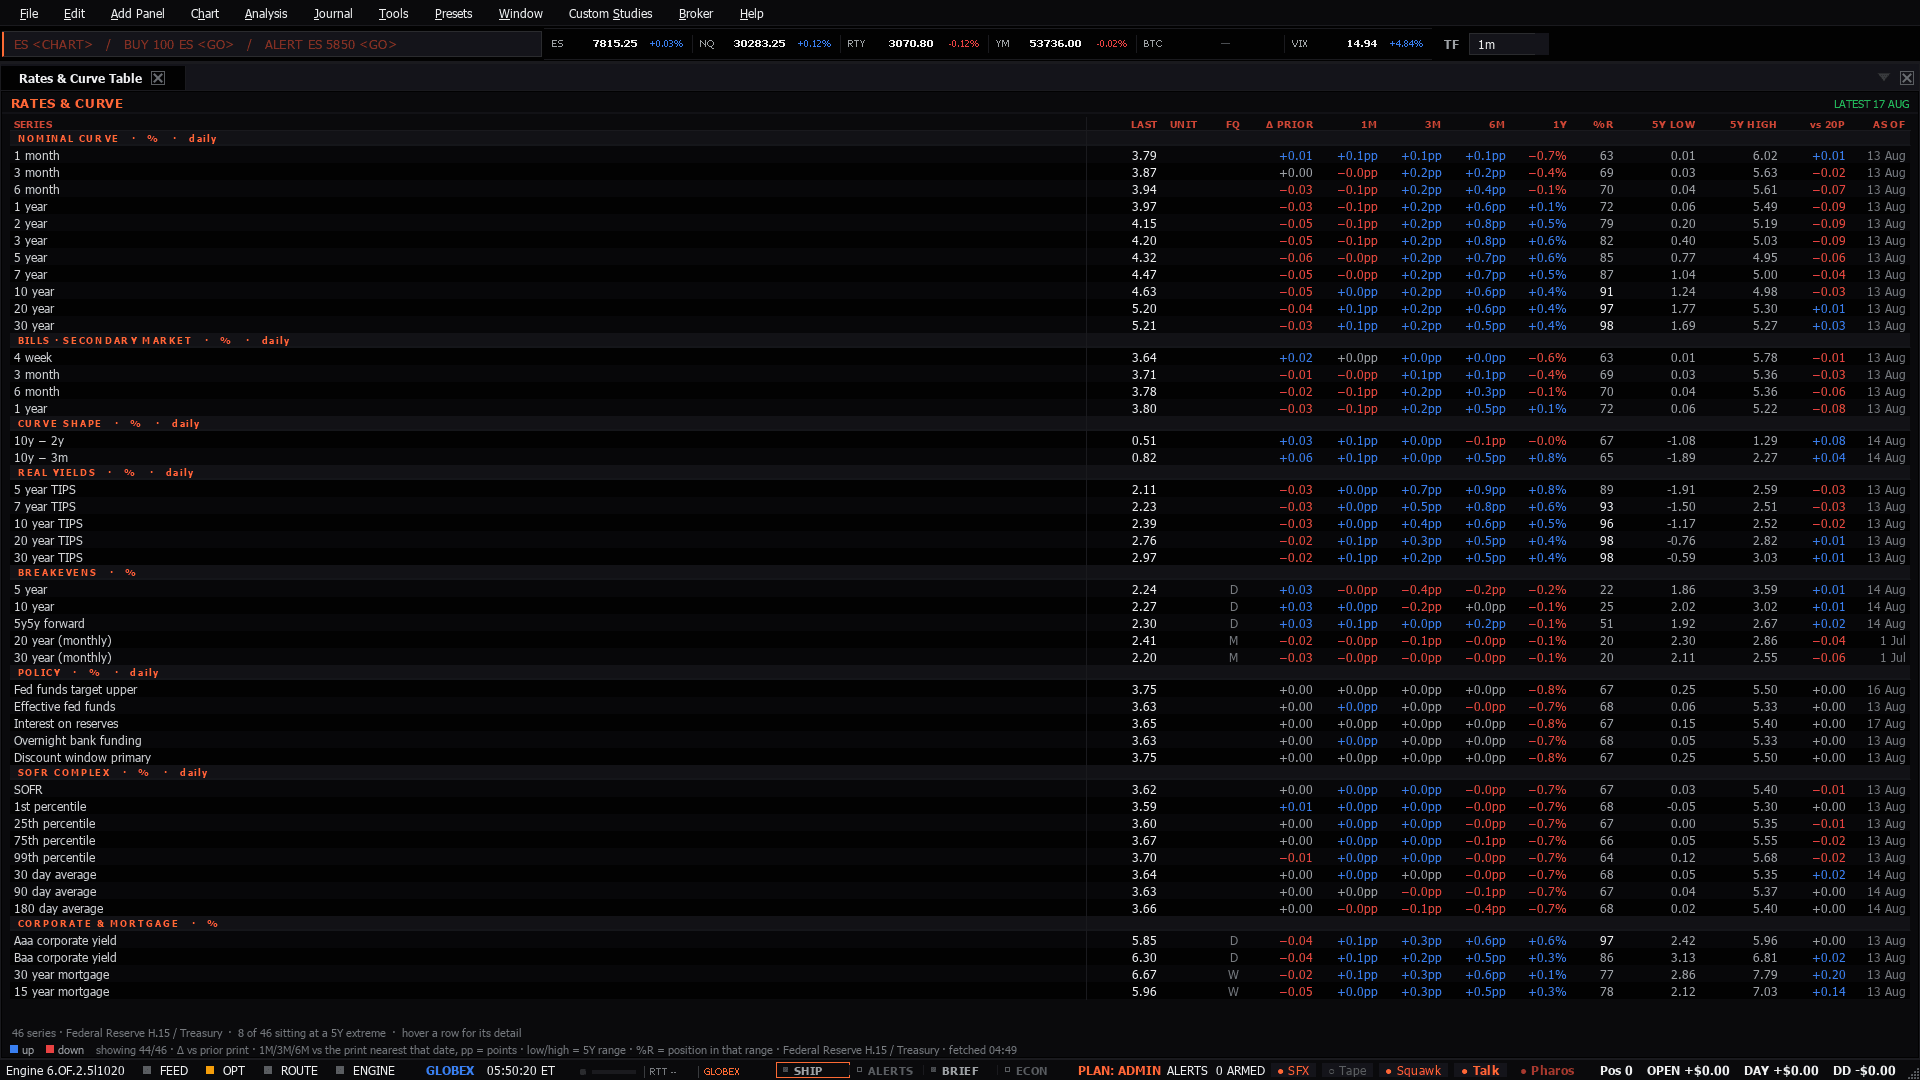1920x1080 pixels.
Task: Select the 30 year mortgage row
Action: [x=960, y=975]
